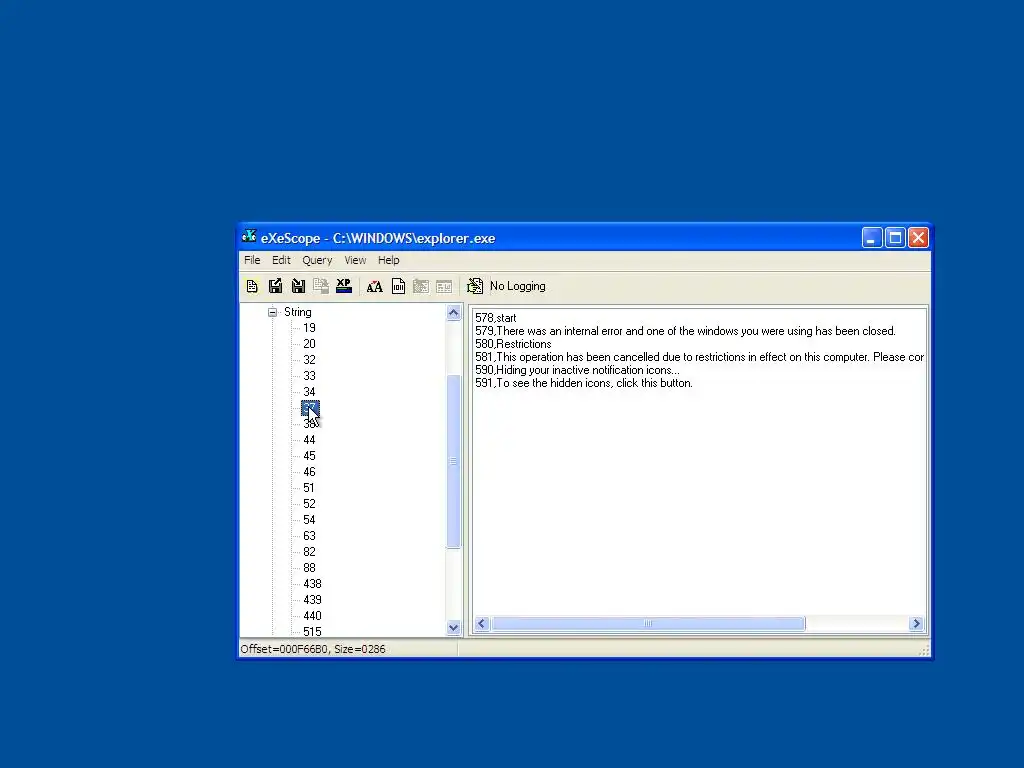This screenshot has width=1024, height=768.
Task: Select string table 82 in the tree
Action: pos(310,552)
